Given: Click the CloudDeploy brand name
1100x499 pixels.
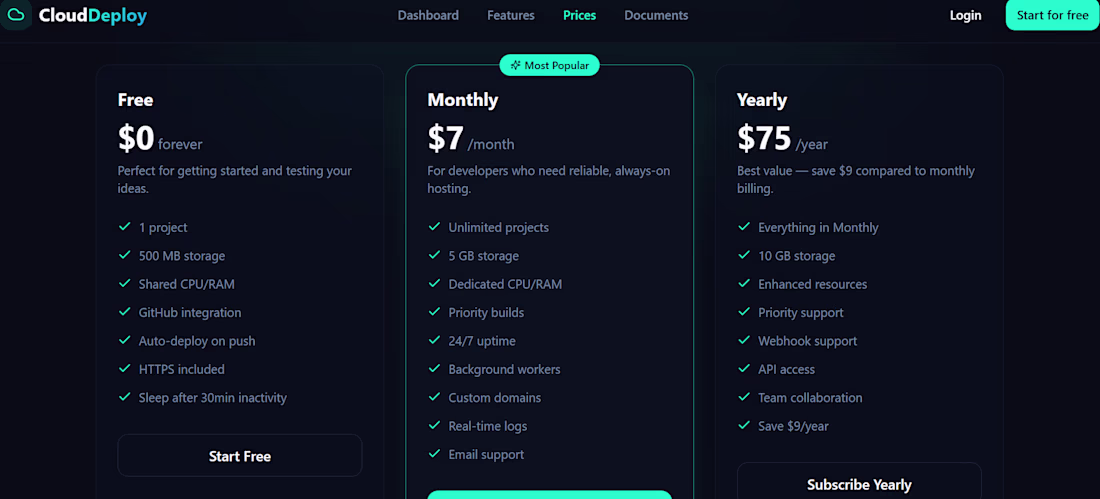Looking at the screenshot, I should [x=93, y=15].
